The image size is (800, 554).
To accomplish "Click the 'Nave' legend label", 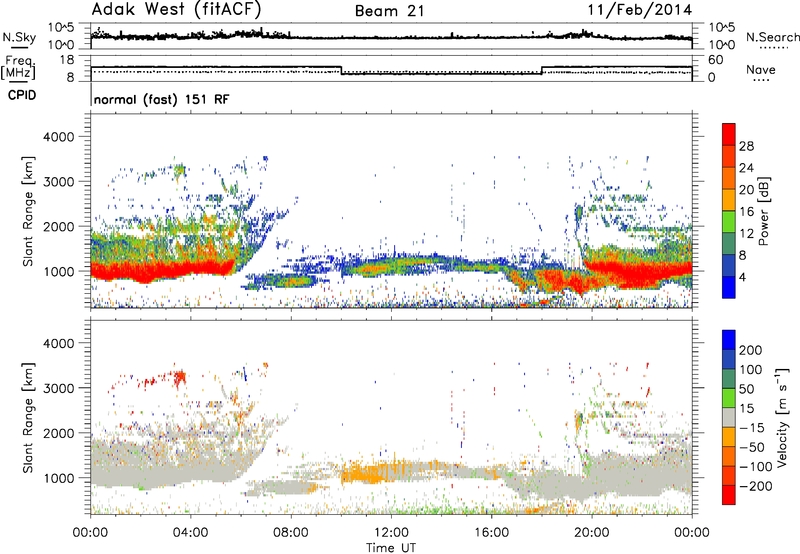I will tap(760, 69).
